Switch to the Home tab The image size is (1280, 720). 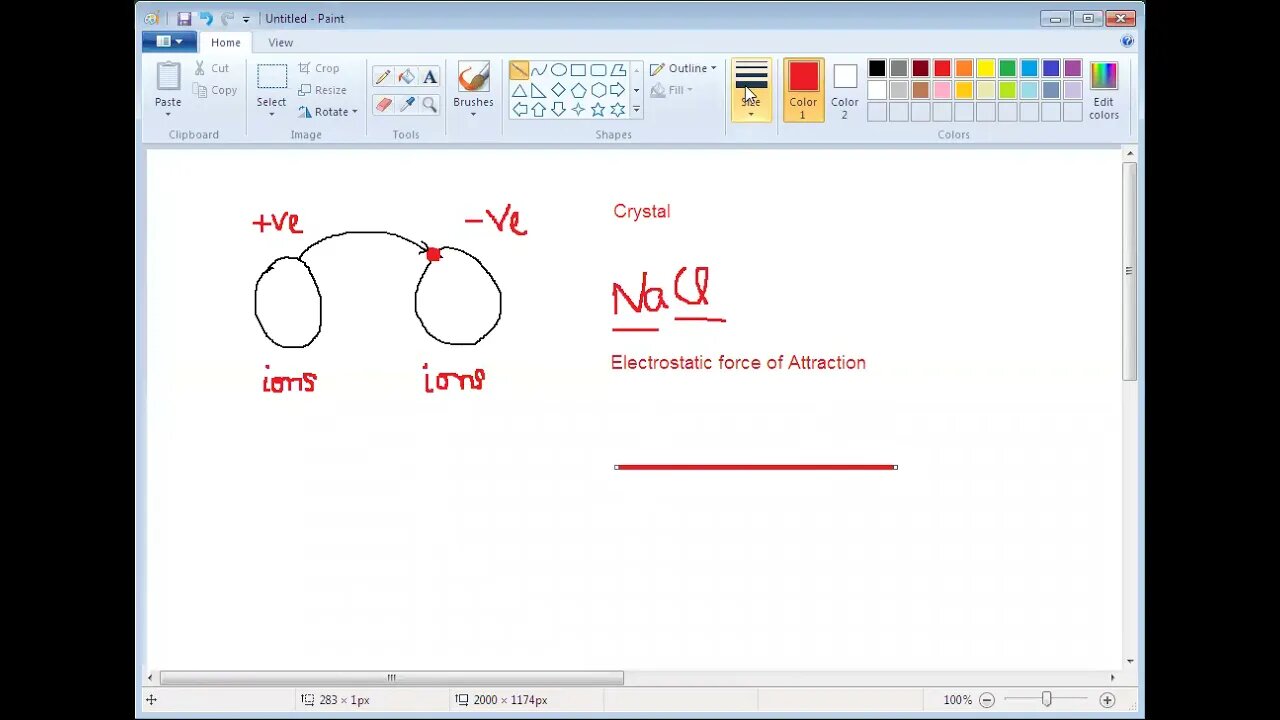pyautogui.click(x=225, y=42)
